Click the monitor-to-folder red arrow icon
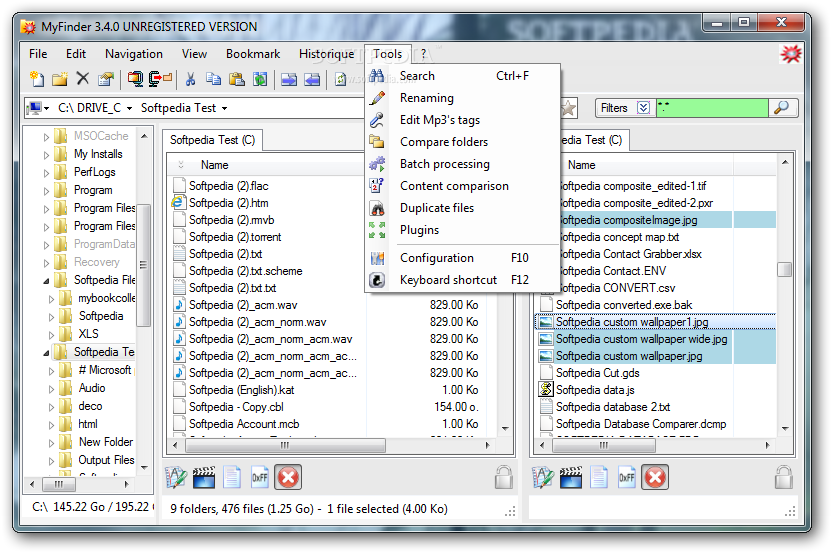The image size is (832, 553). (160, 79)
